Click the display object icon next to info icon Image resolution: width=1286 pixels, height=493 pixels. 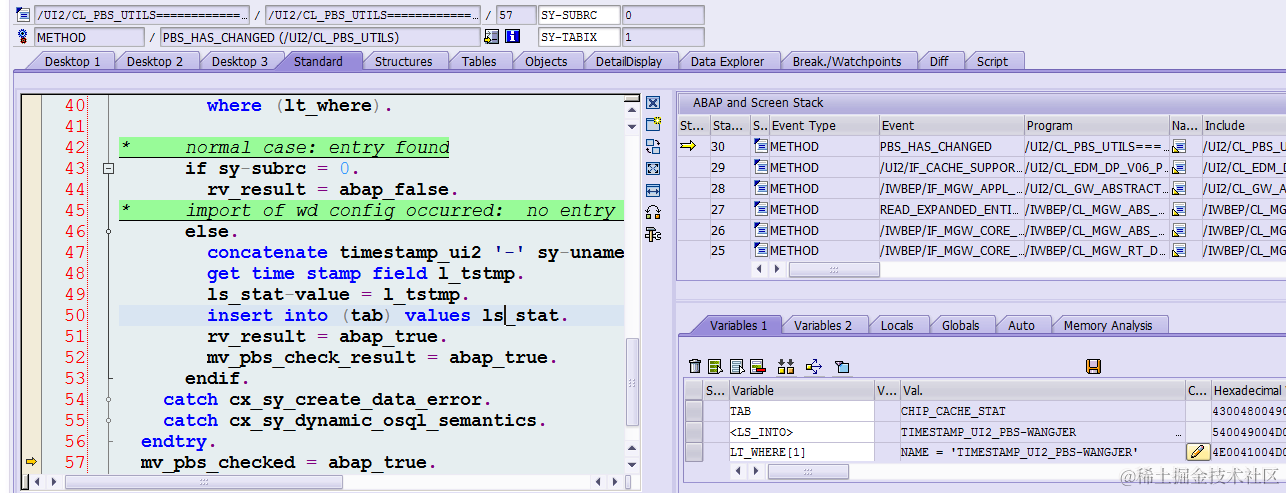pyautogui.click(x=491, y=37)
